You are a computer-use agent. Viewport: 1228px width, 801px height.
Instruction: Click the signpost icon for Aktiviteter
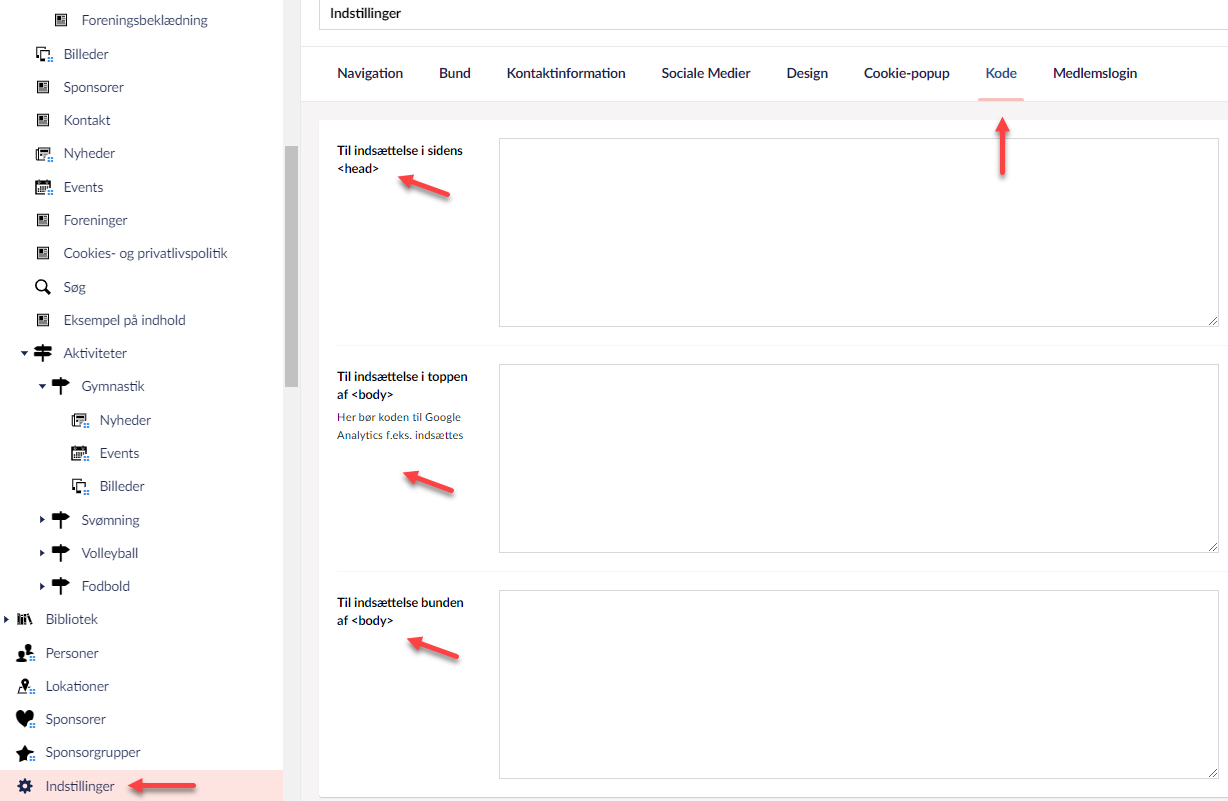43,353
